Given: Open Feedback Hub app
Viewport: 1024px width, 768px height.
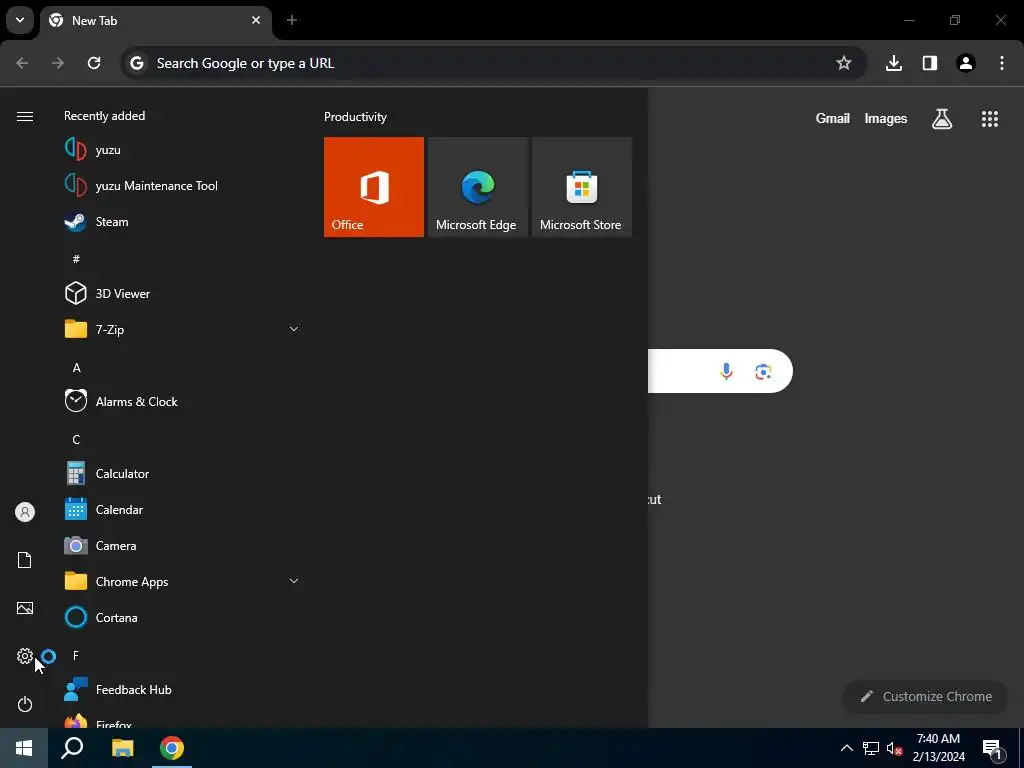Looking at the screenshot, I should tap(182, 690).
